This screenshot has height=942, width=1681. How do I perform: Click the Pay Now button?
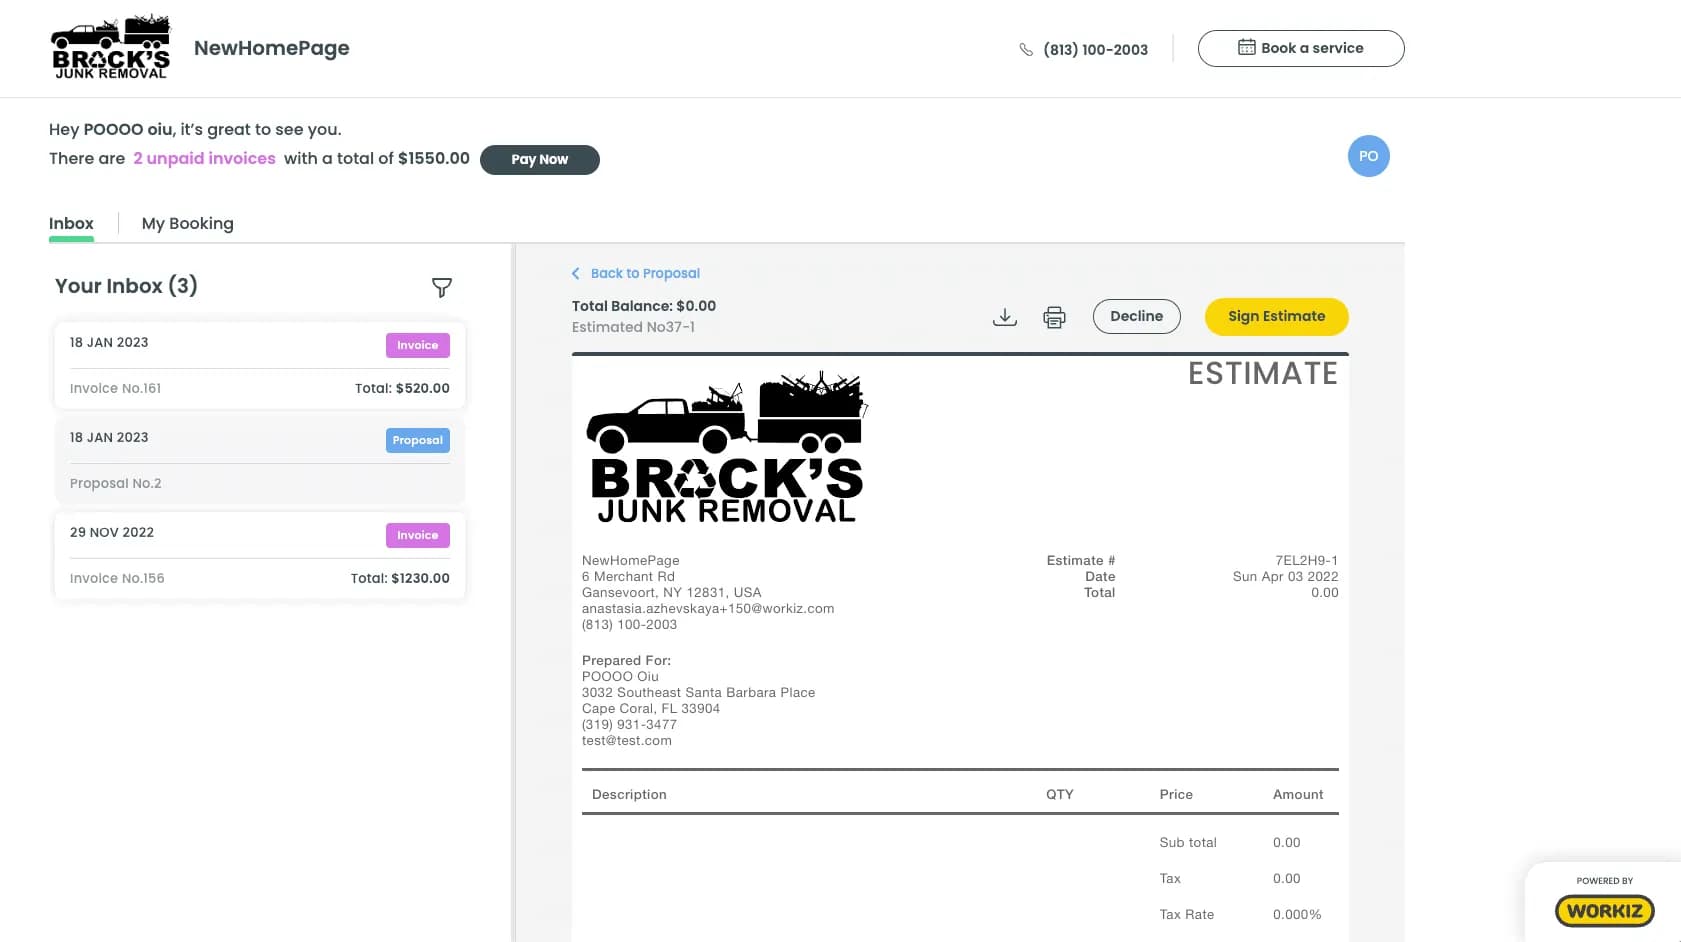(x=539, y=159)
